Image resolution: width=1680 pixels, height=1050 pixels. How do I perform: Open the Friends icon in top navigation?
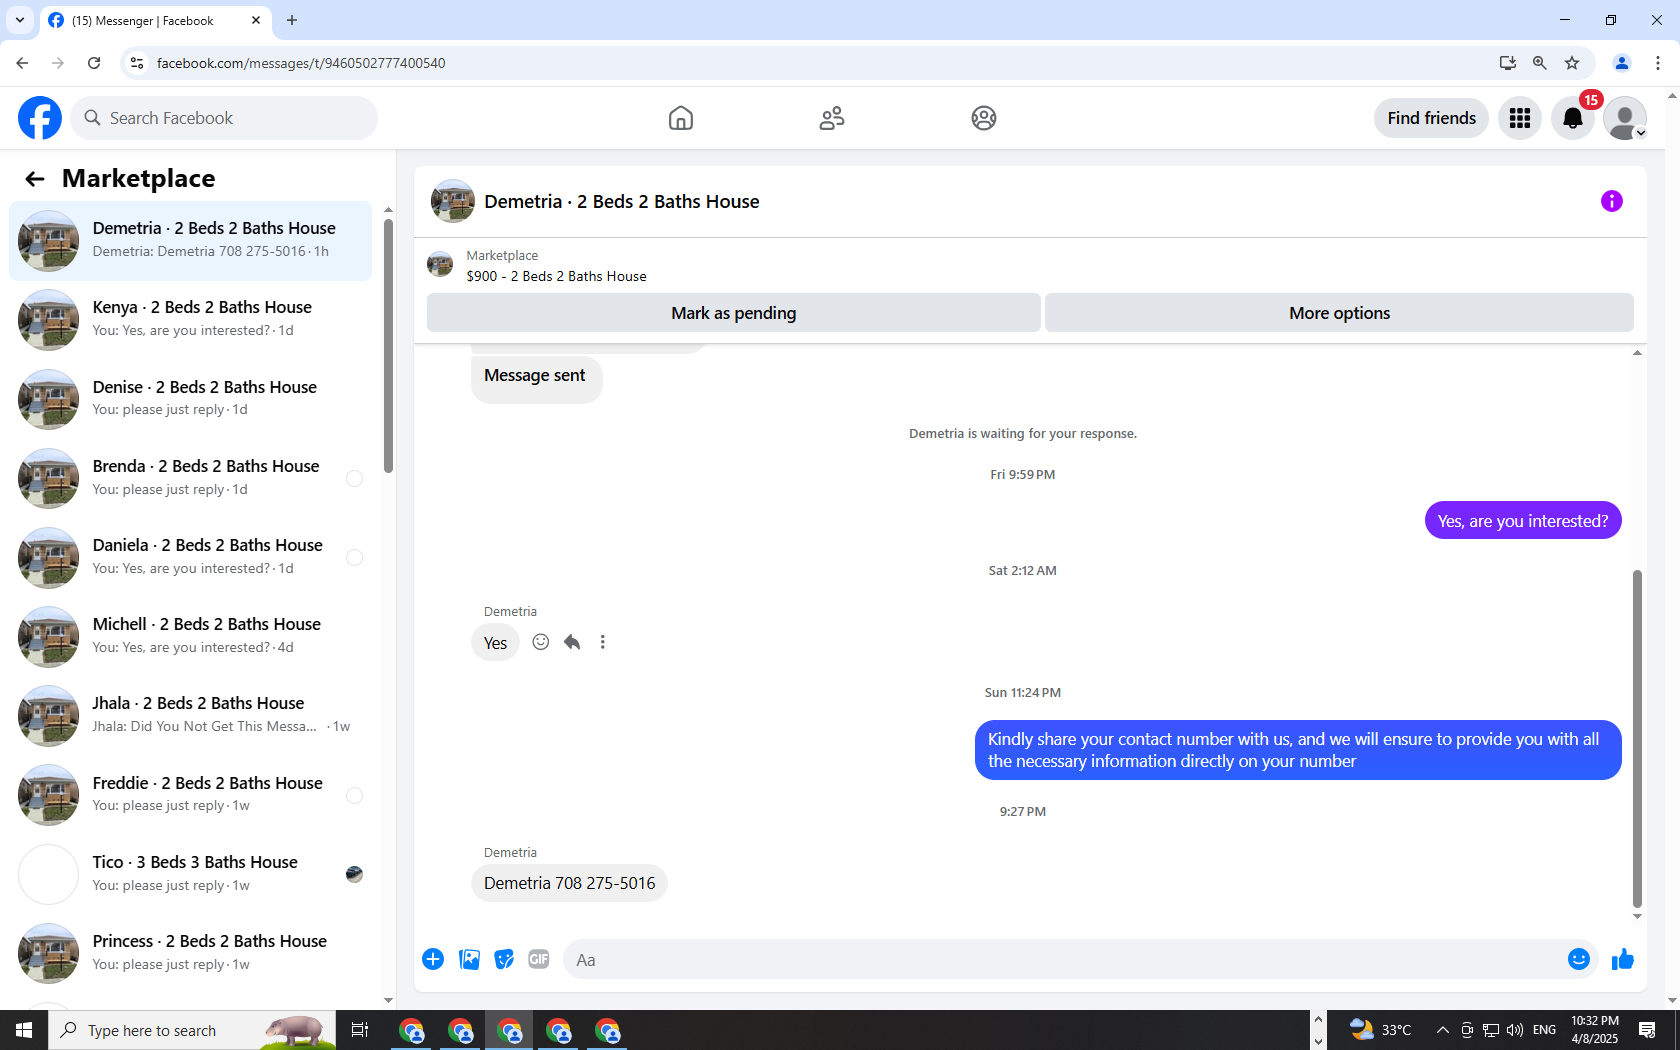coord(832,118)
